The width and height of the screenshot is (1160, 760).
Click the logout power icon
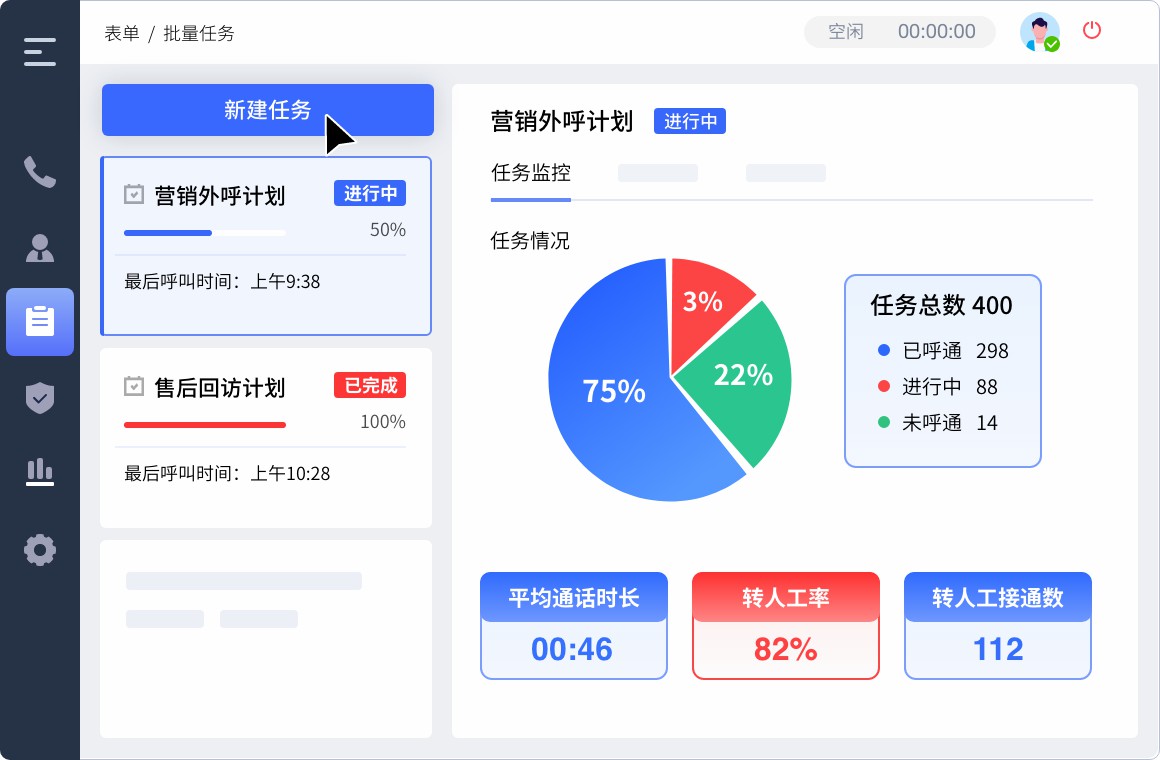[x=1091, y=31]
